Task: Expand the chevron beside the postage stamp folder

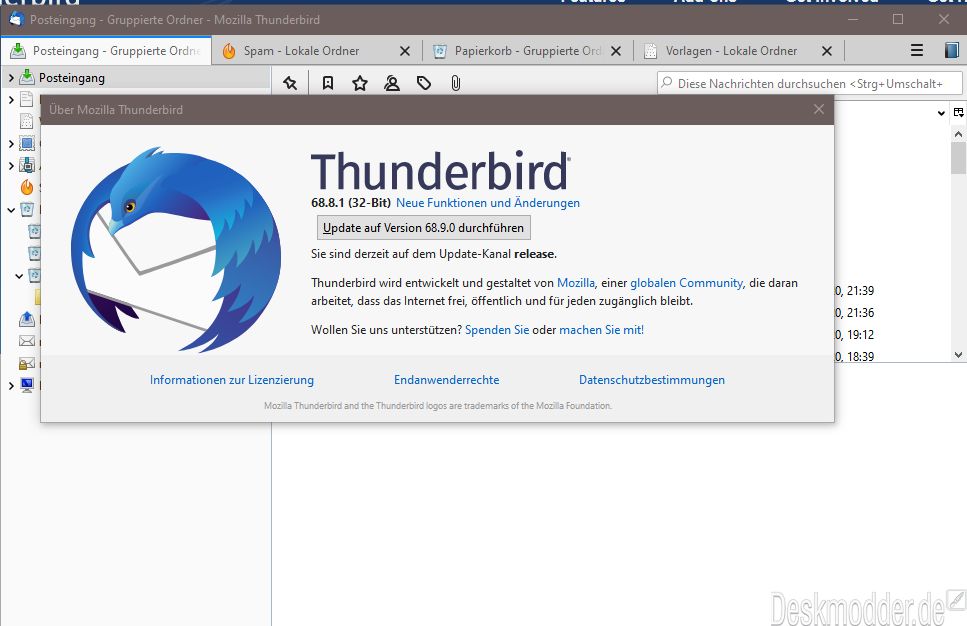Action: point(10,144)
